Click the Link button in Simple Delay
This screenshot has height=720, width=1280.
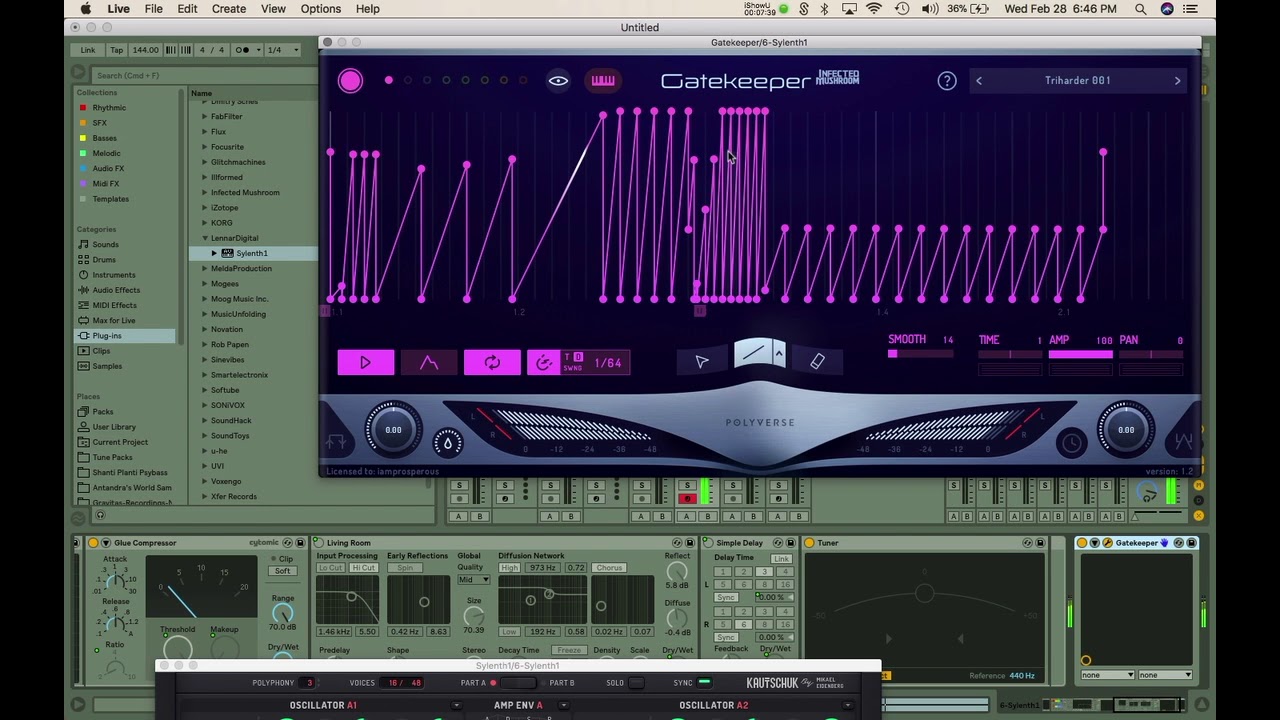781,558
